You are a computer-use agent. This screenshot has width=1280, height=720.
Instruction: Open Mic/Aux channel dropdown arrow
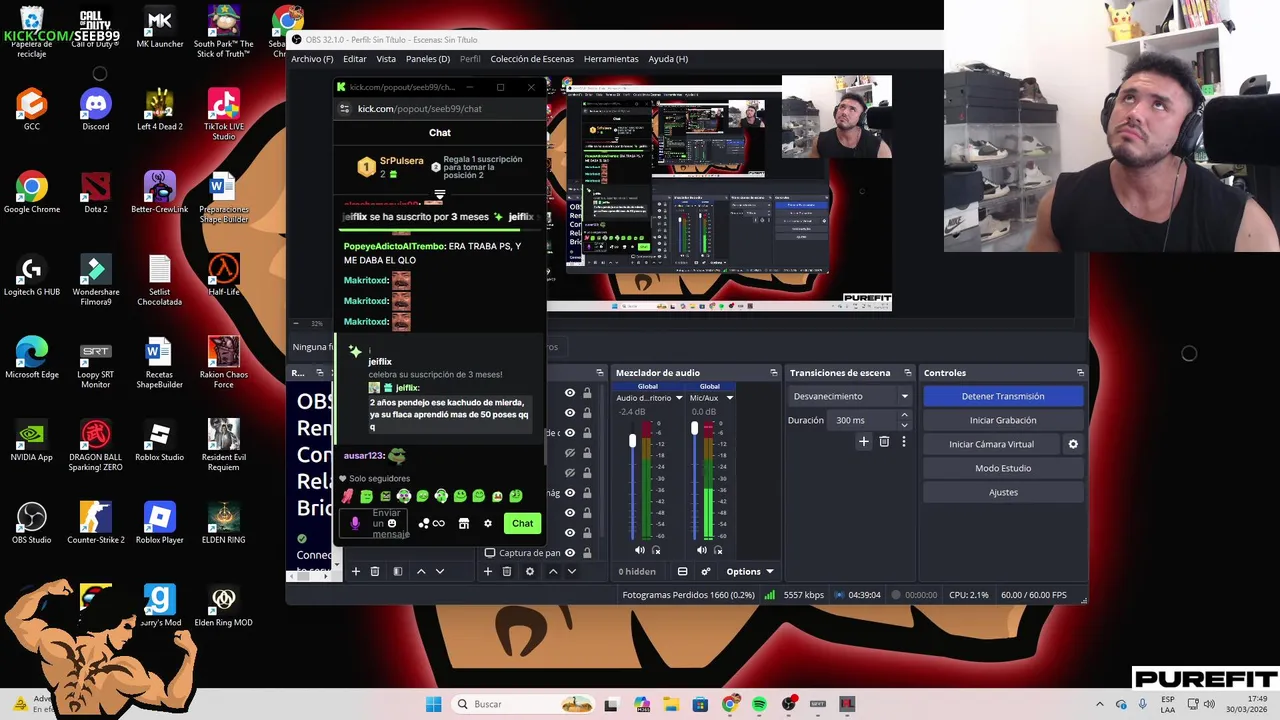point(729,398)
